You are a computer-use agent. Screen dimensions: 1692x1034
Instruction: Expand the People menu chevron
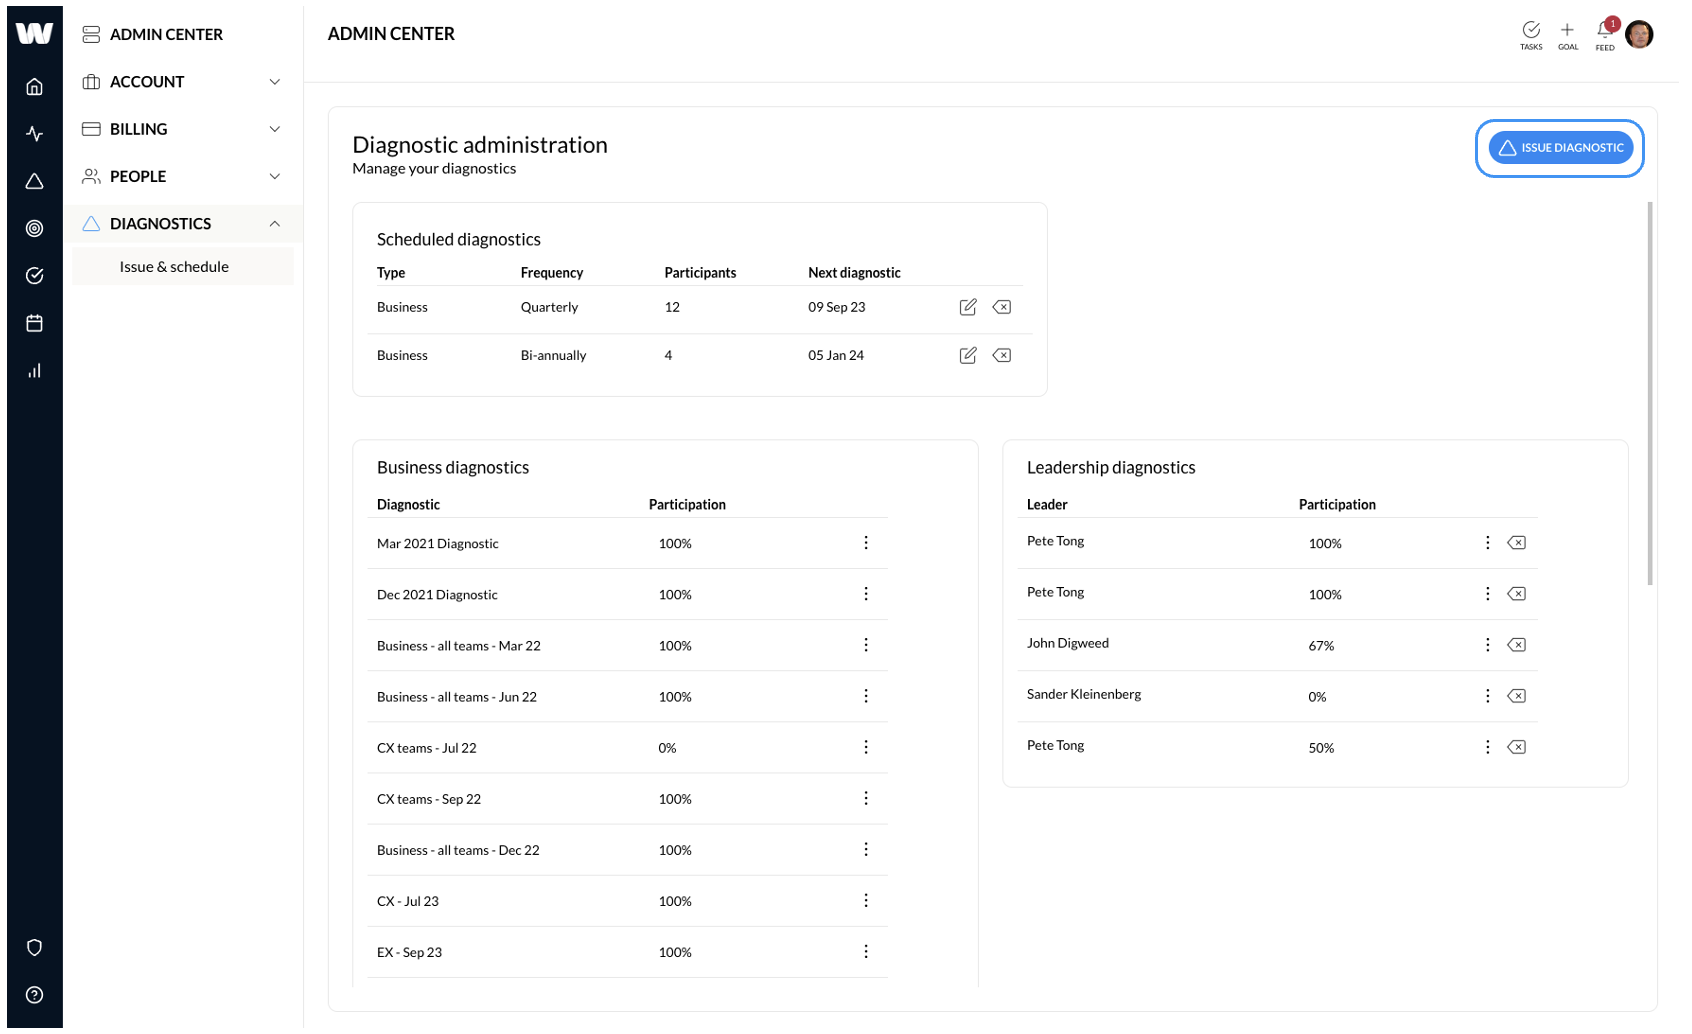tap(275, 176)
